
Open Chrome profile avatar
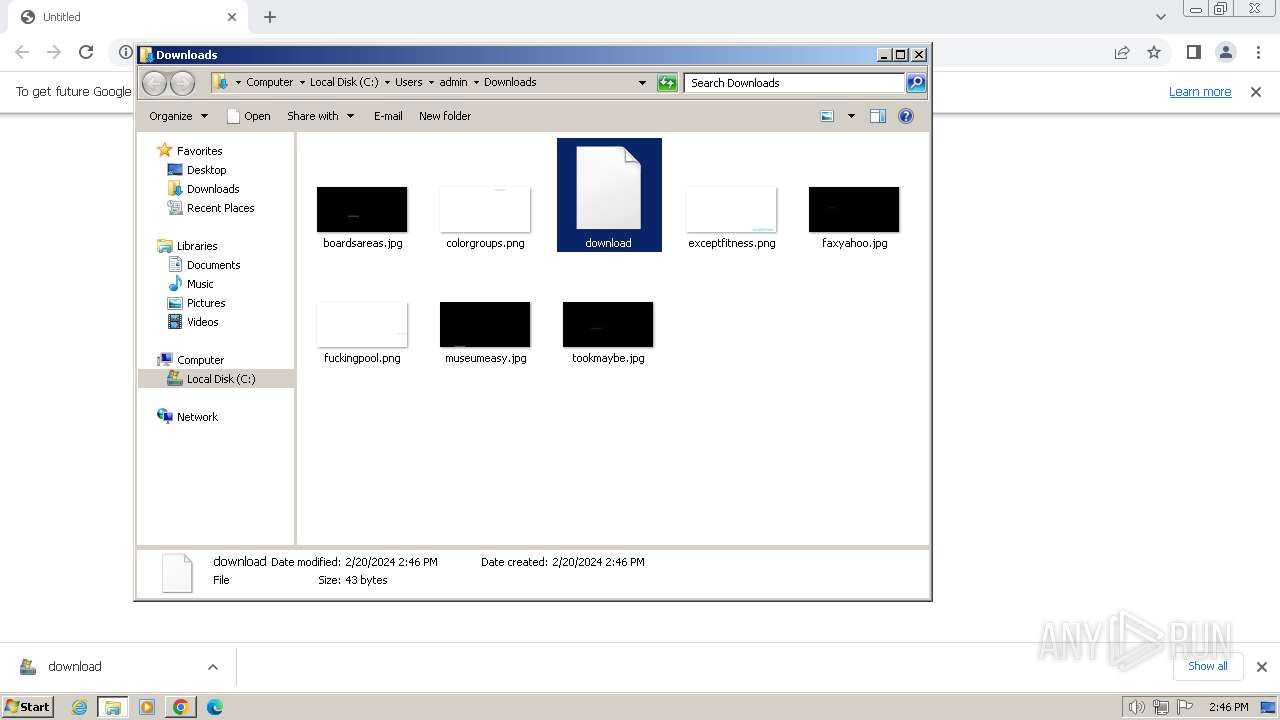(1226, 52)
